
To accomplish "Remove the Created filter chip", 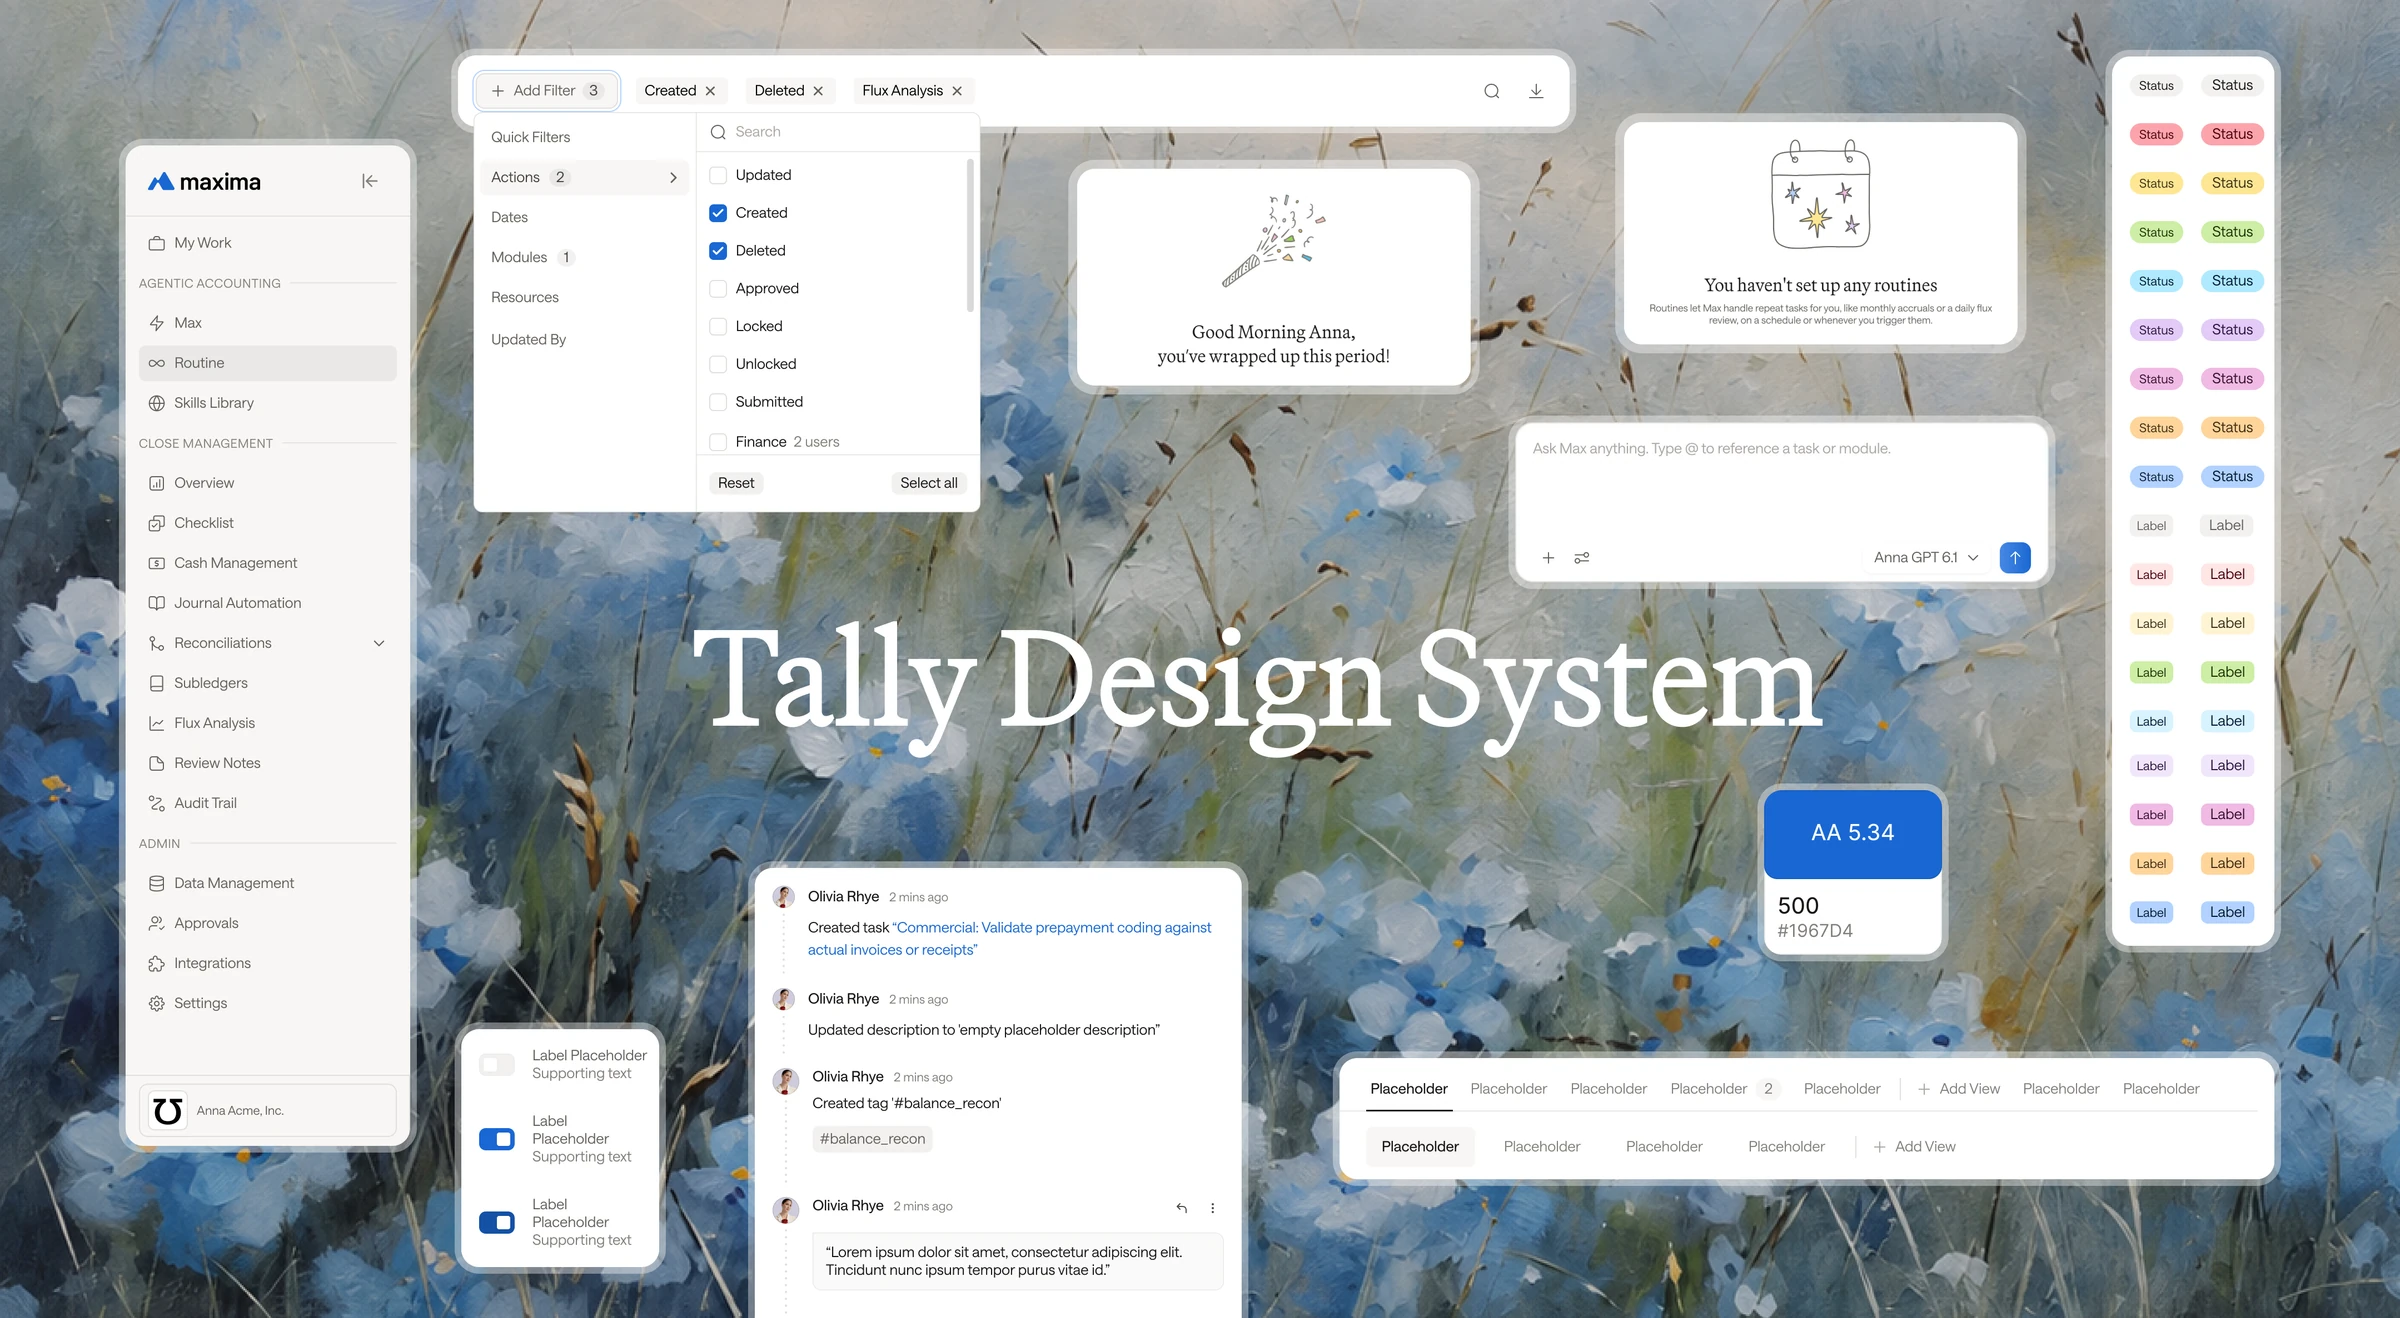I will click(710, 91).
